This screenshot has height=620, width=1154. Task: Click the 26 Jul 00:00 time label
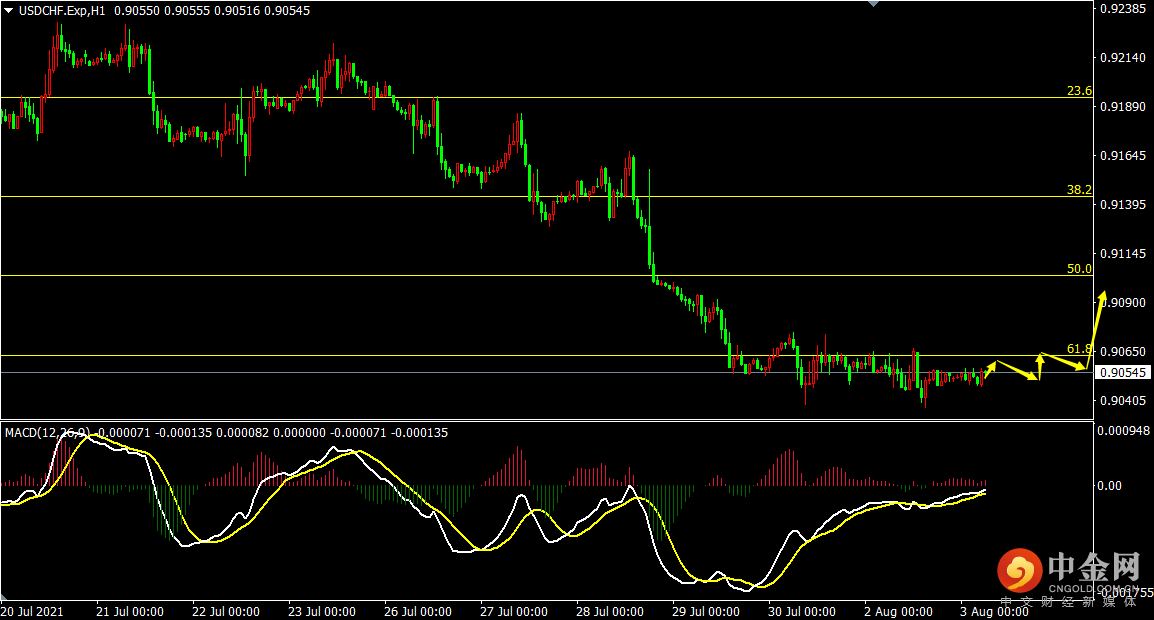click(418, 612)
